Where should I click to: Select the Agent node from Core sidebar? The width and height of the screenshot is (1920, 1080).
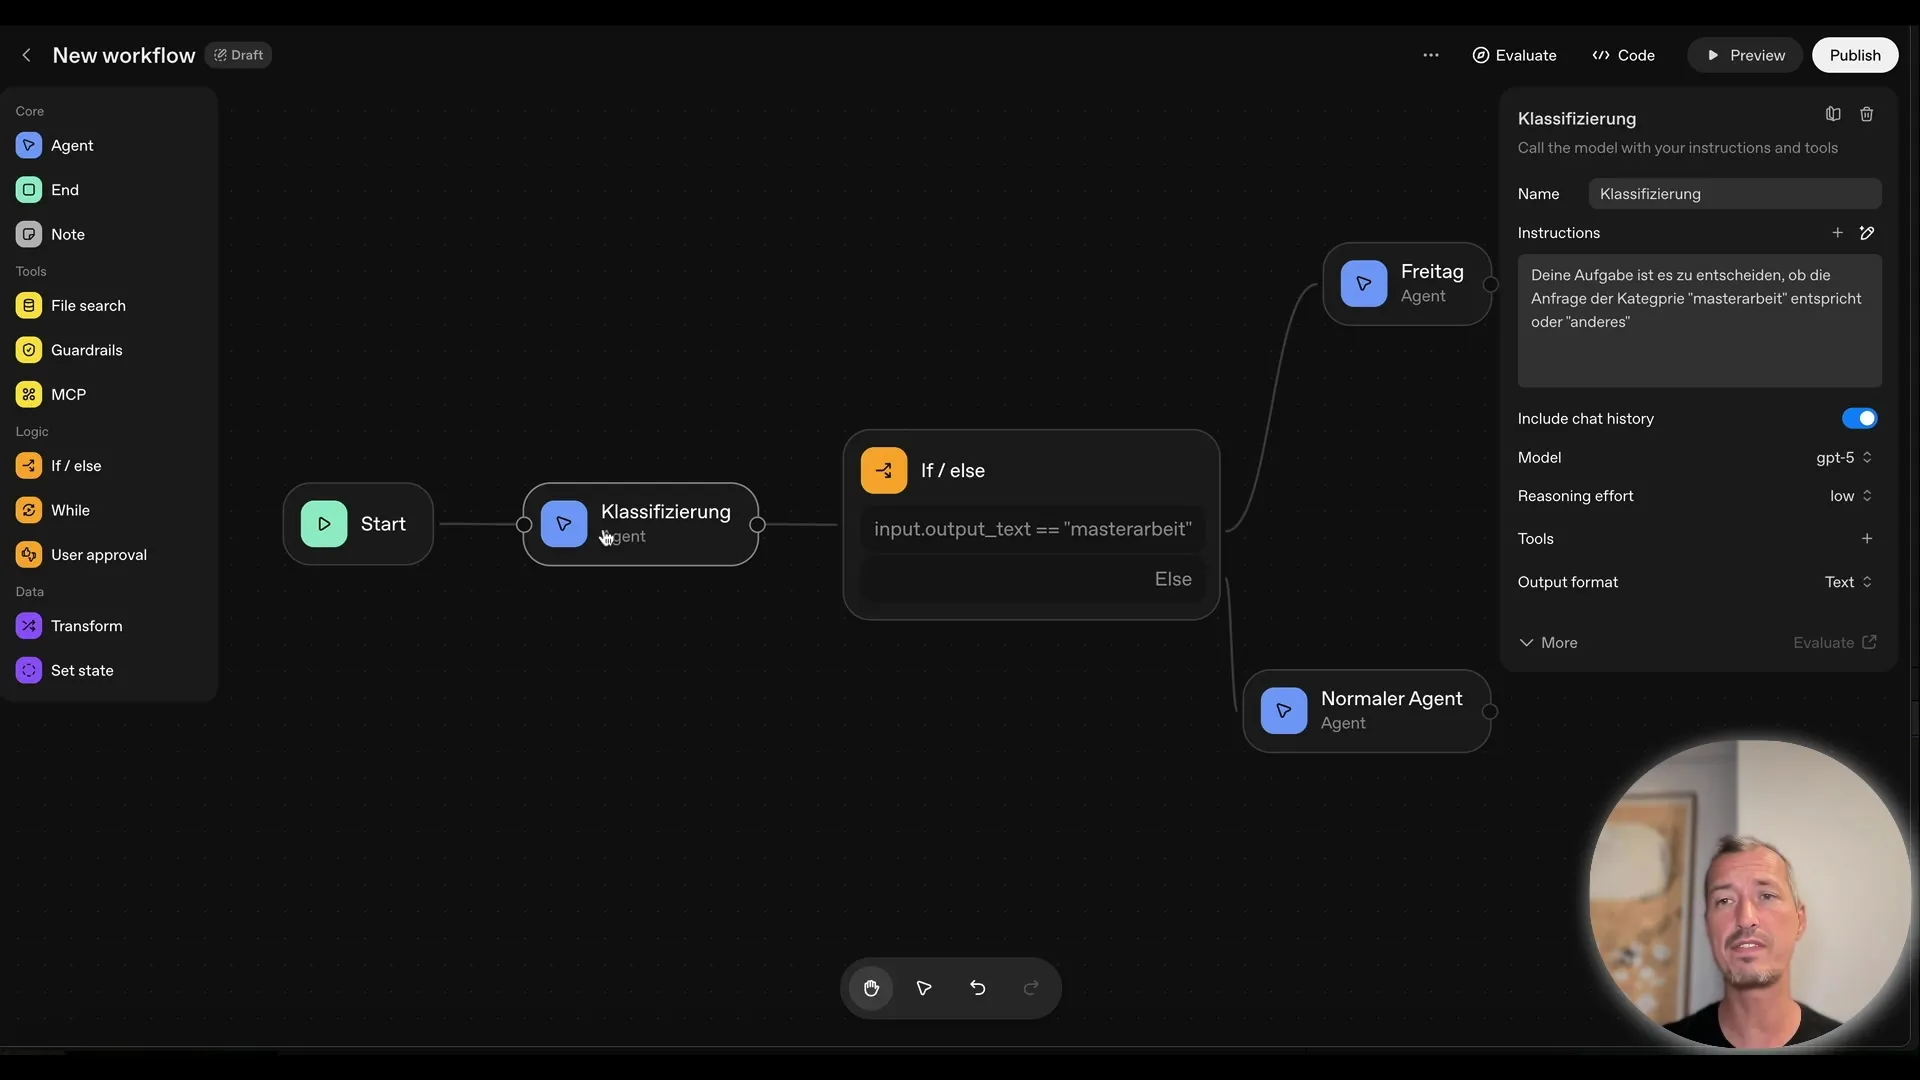[x=72, y=145]
